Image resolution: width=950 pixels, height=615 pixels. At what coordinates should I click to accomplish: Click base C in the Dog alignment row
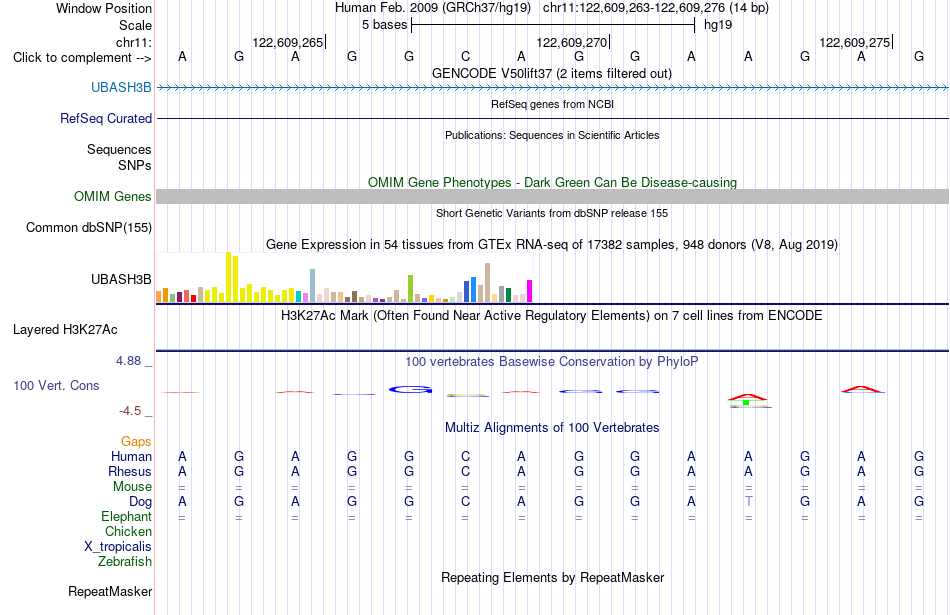465,501
